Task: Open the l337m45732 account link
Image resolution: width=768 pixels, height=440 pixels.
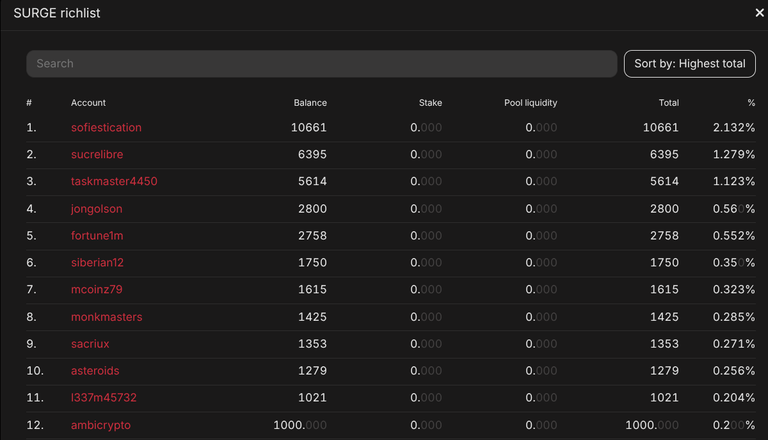Action: (x=104, y=398)
